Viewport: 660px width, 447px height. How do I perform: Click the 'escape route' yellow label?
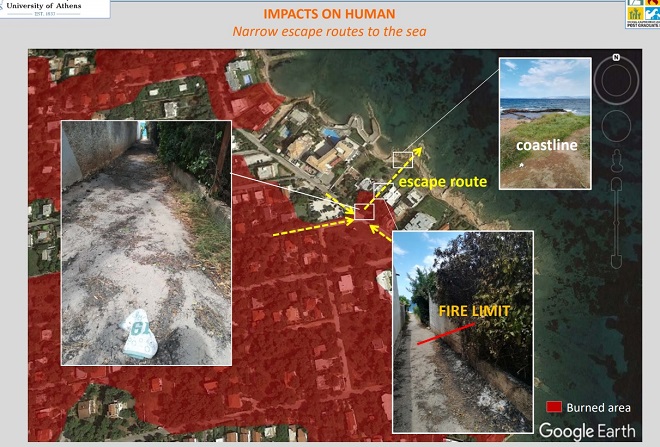[443, 182]
